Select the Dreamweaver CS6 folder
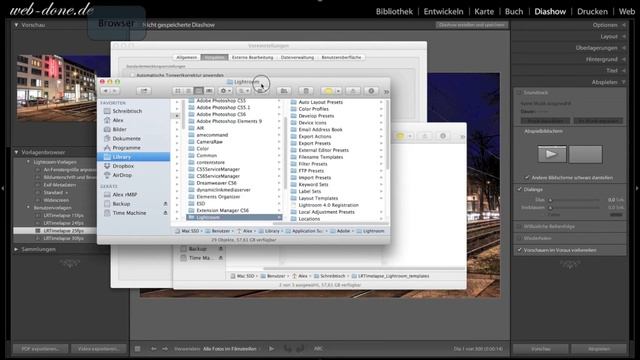This screenshot has width=640, height=360. (216, 183)
